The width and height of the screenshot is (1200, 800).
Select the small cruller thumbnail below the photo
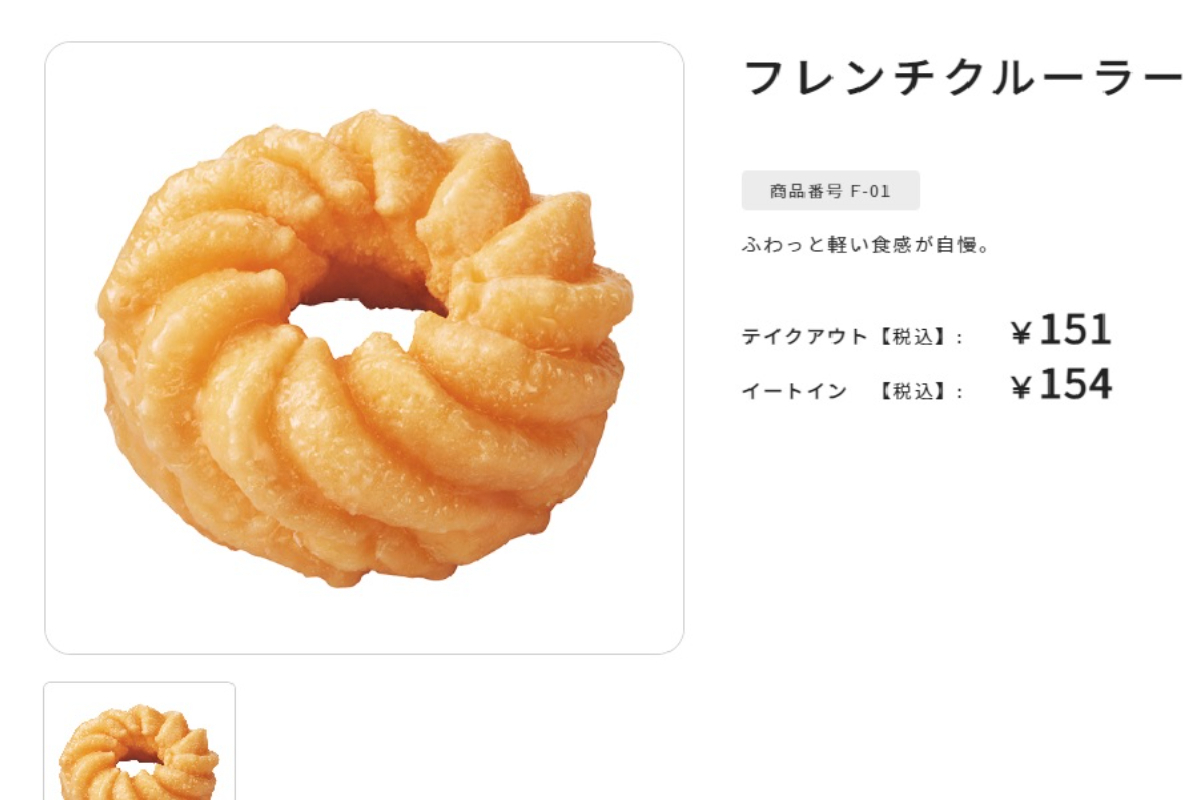(139, 741)
